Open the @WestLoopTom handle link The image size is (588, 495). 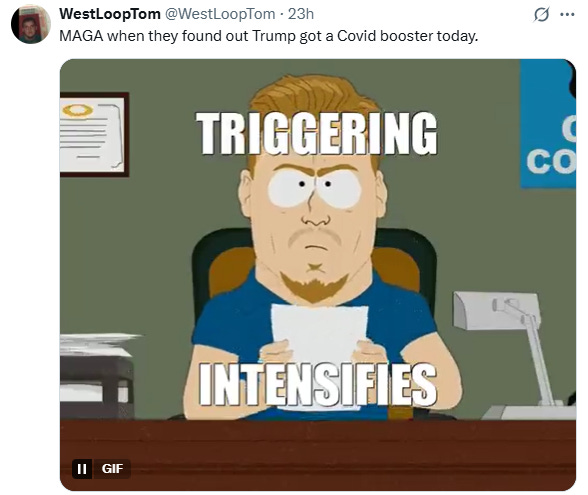click(220, 14)
